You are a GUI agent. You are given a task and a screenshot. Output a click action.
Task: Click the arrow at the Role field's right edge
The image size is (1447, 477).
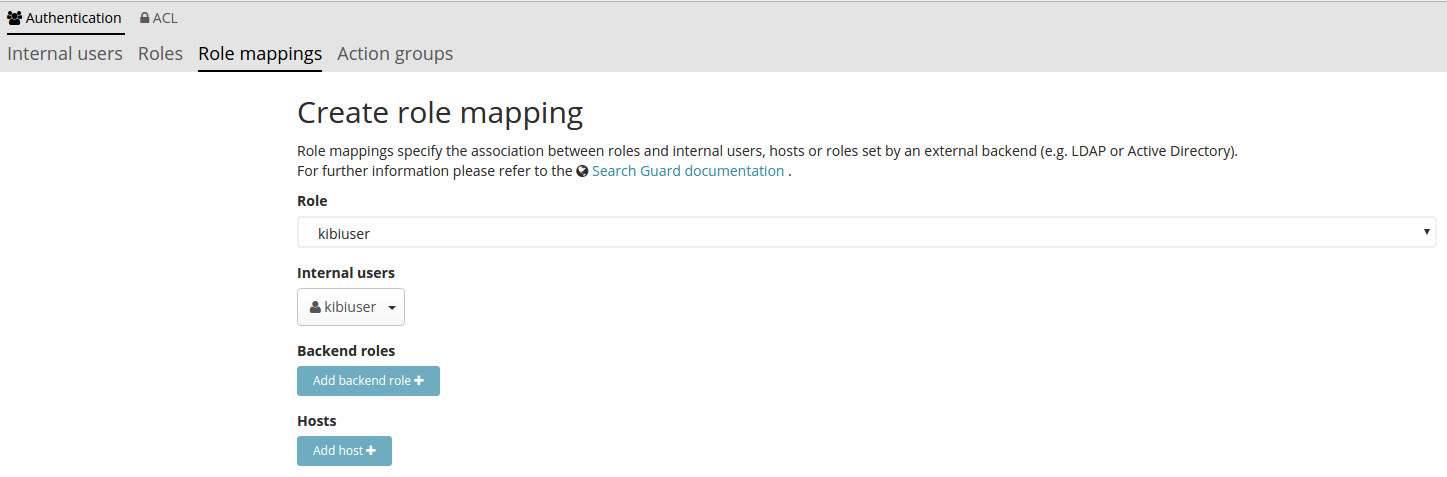pos(1426,232)
